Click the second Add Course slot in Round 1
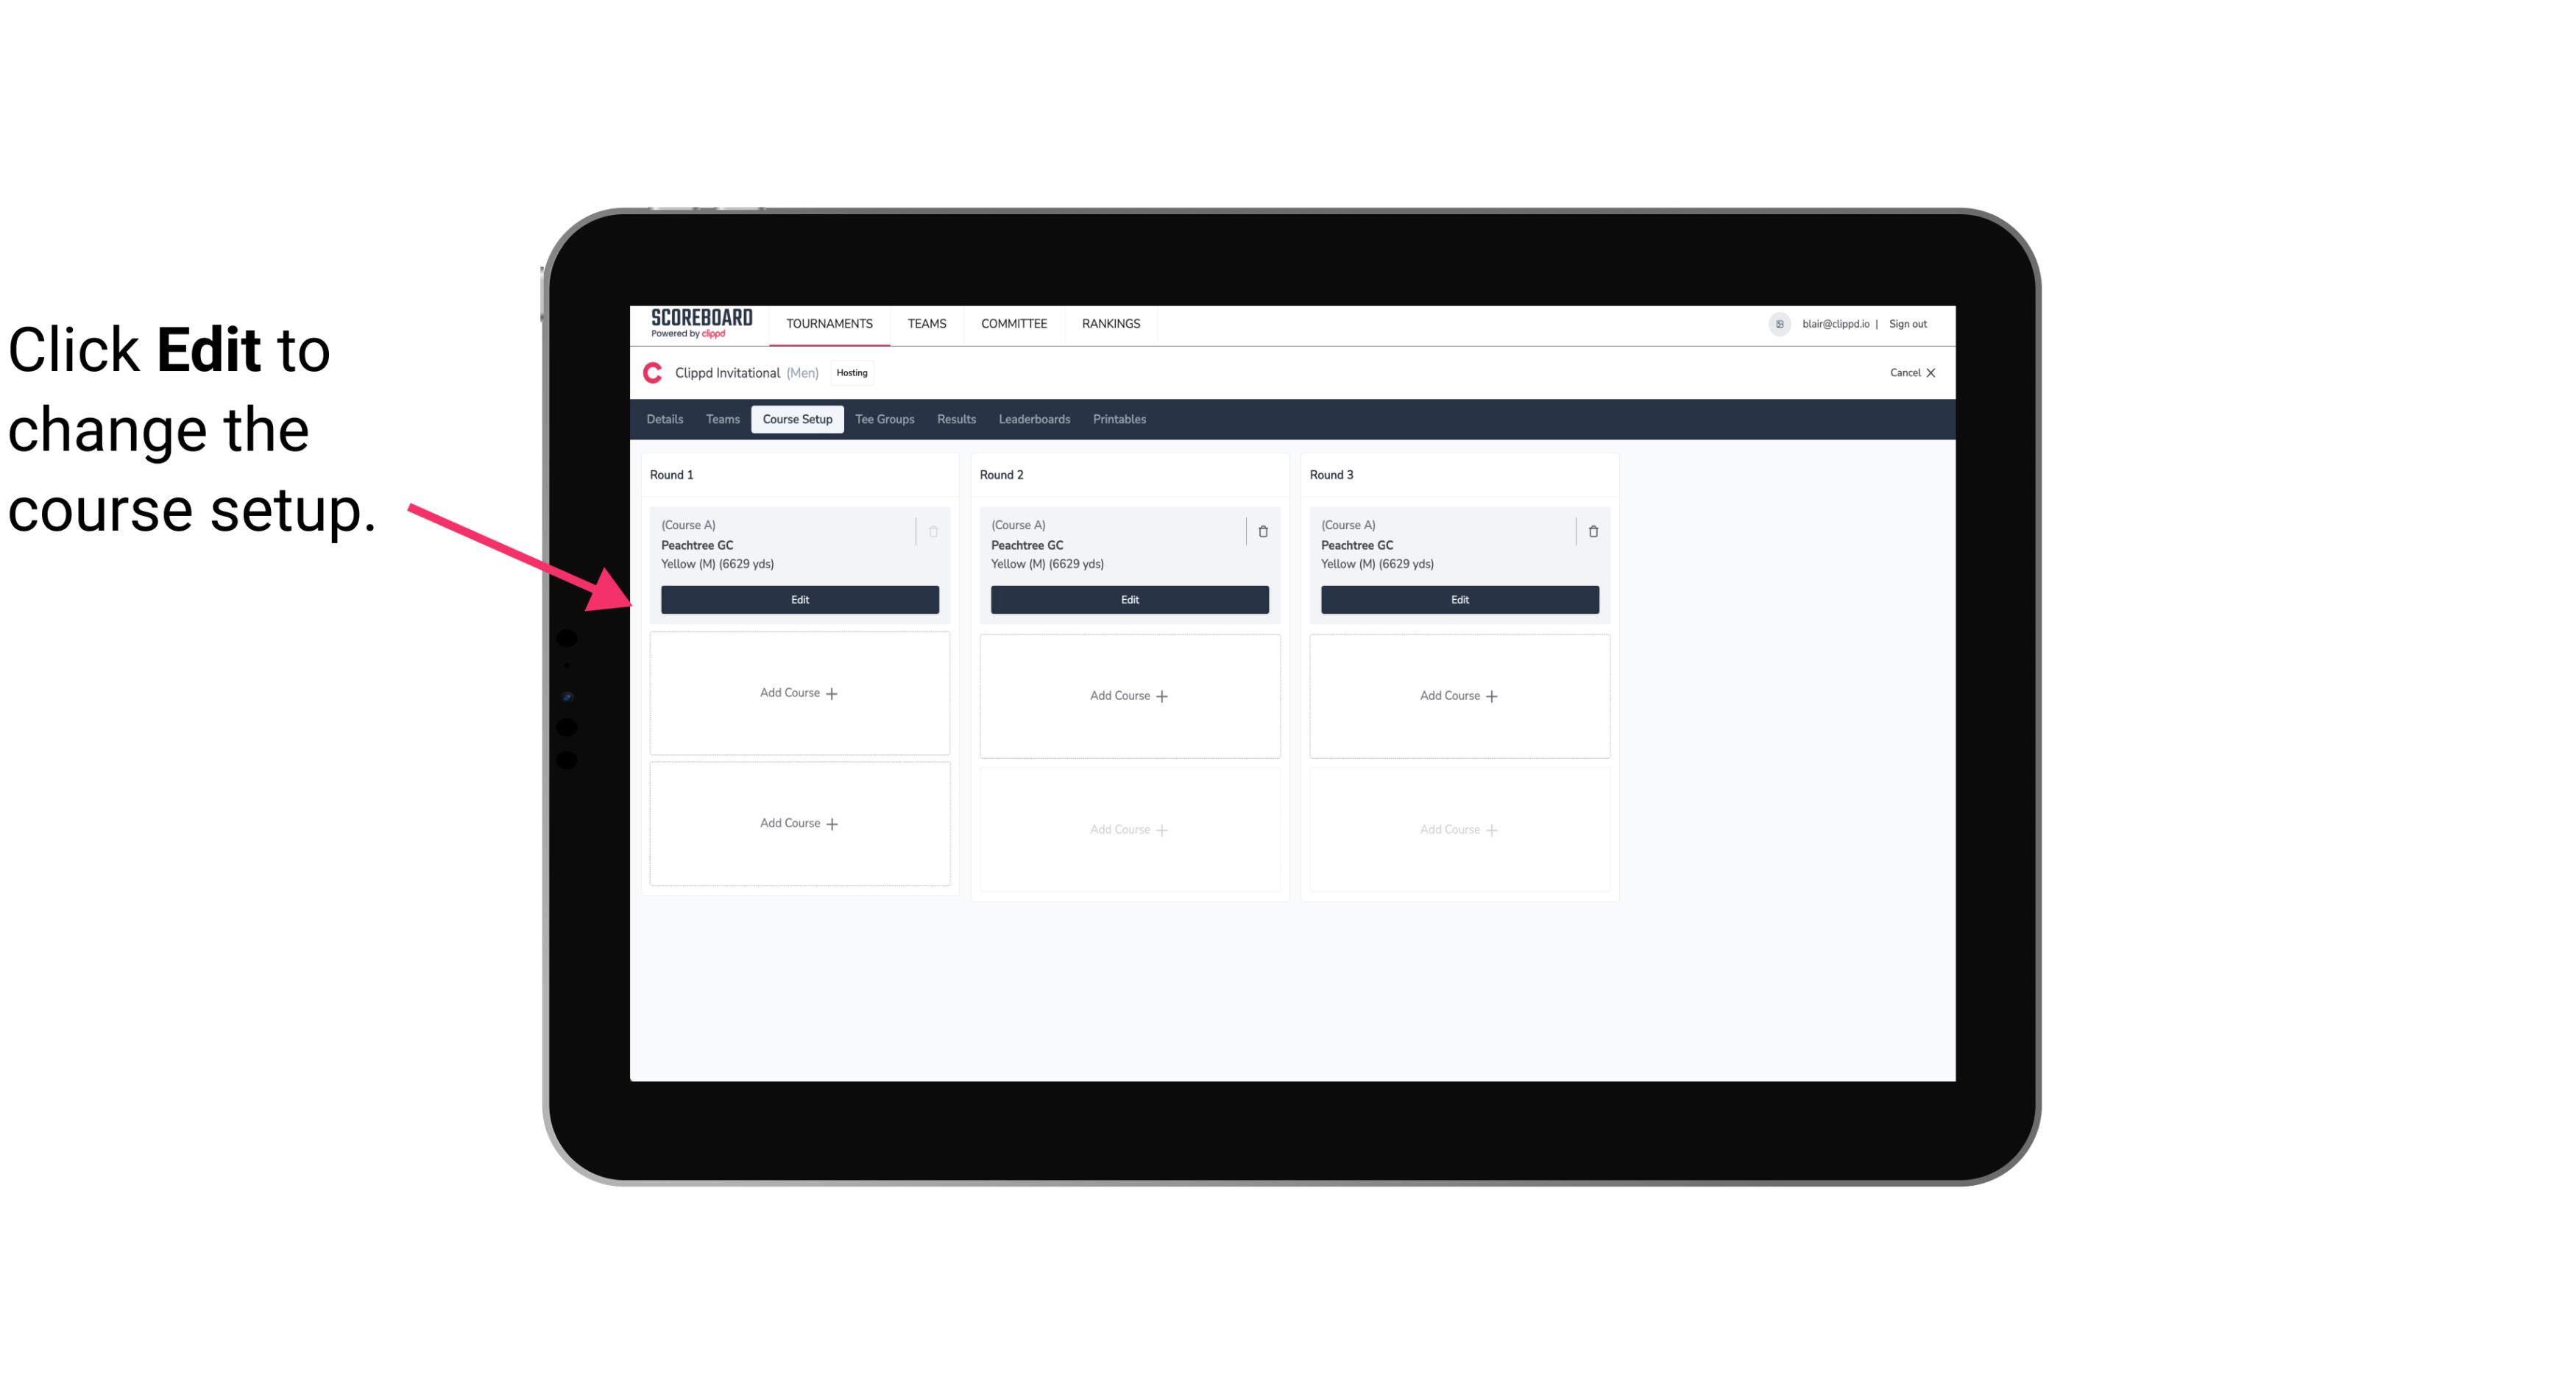2576x1386 pixels. pos(799,823)
